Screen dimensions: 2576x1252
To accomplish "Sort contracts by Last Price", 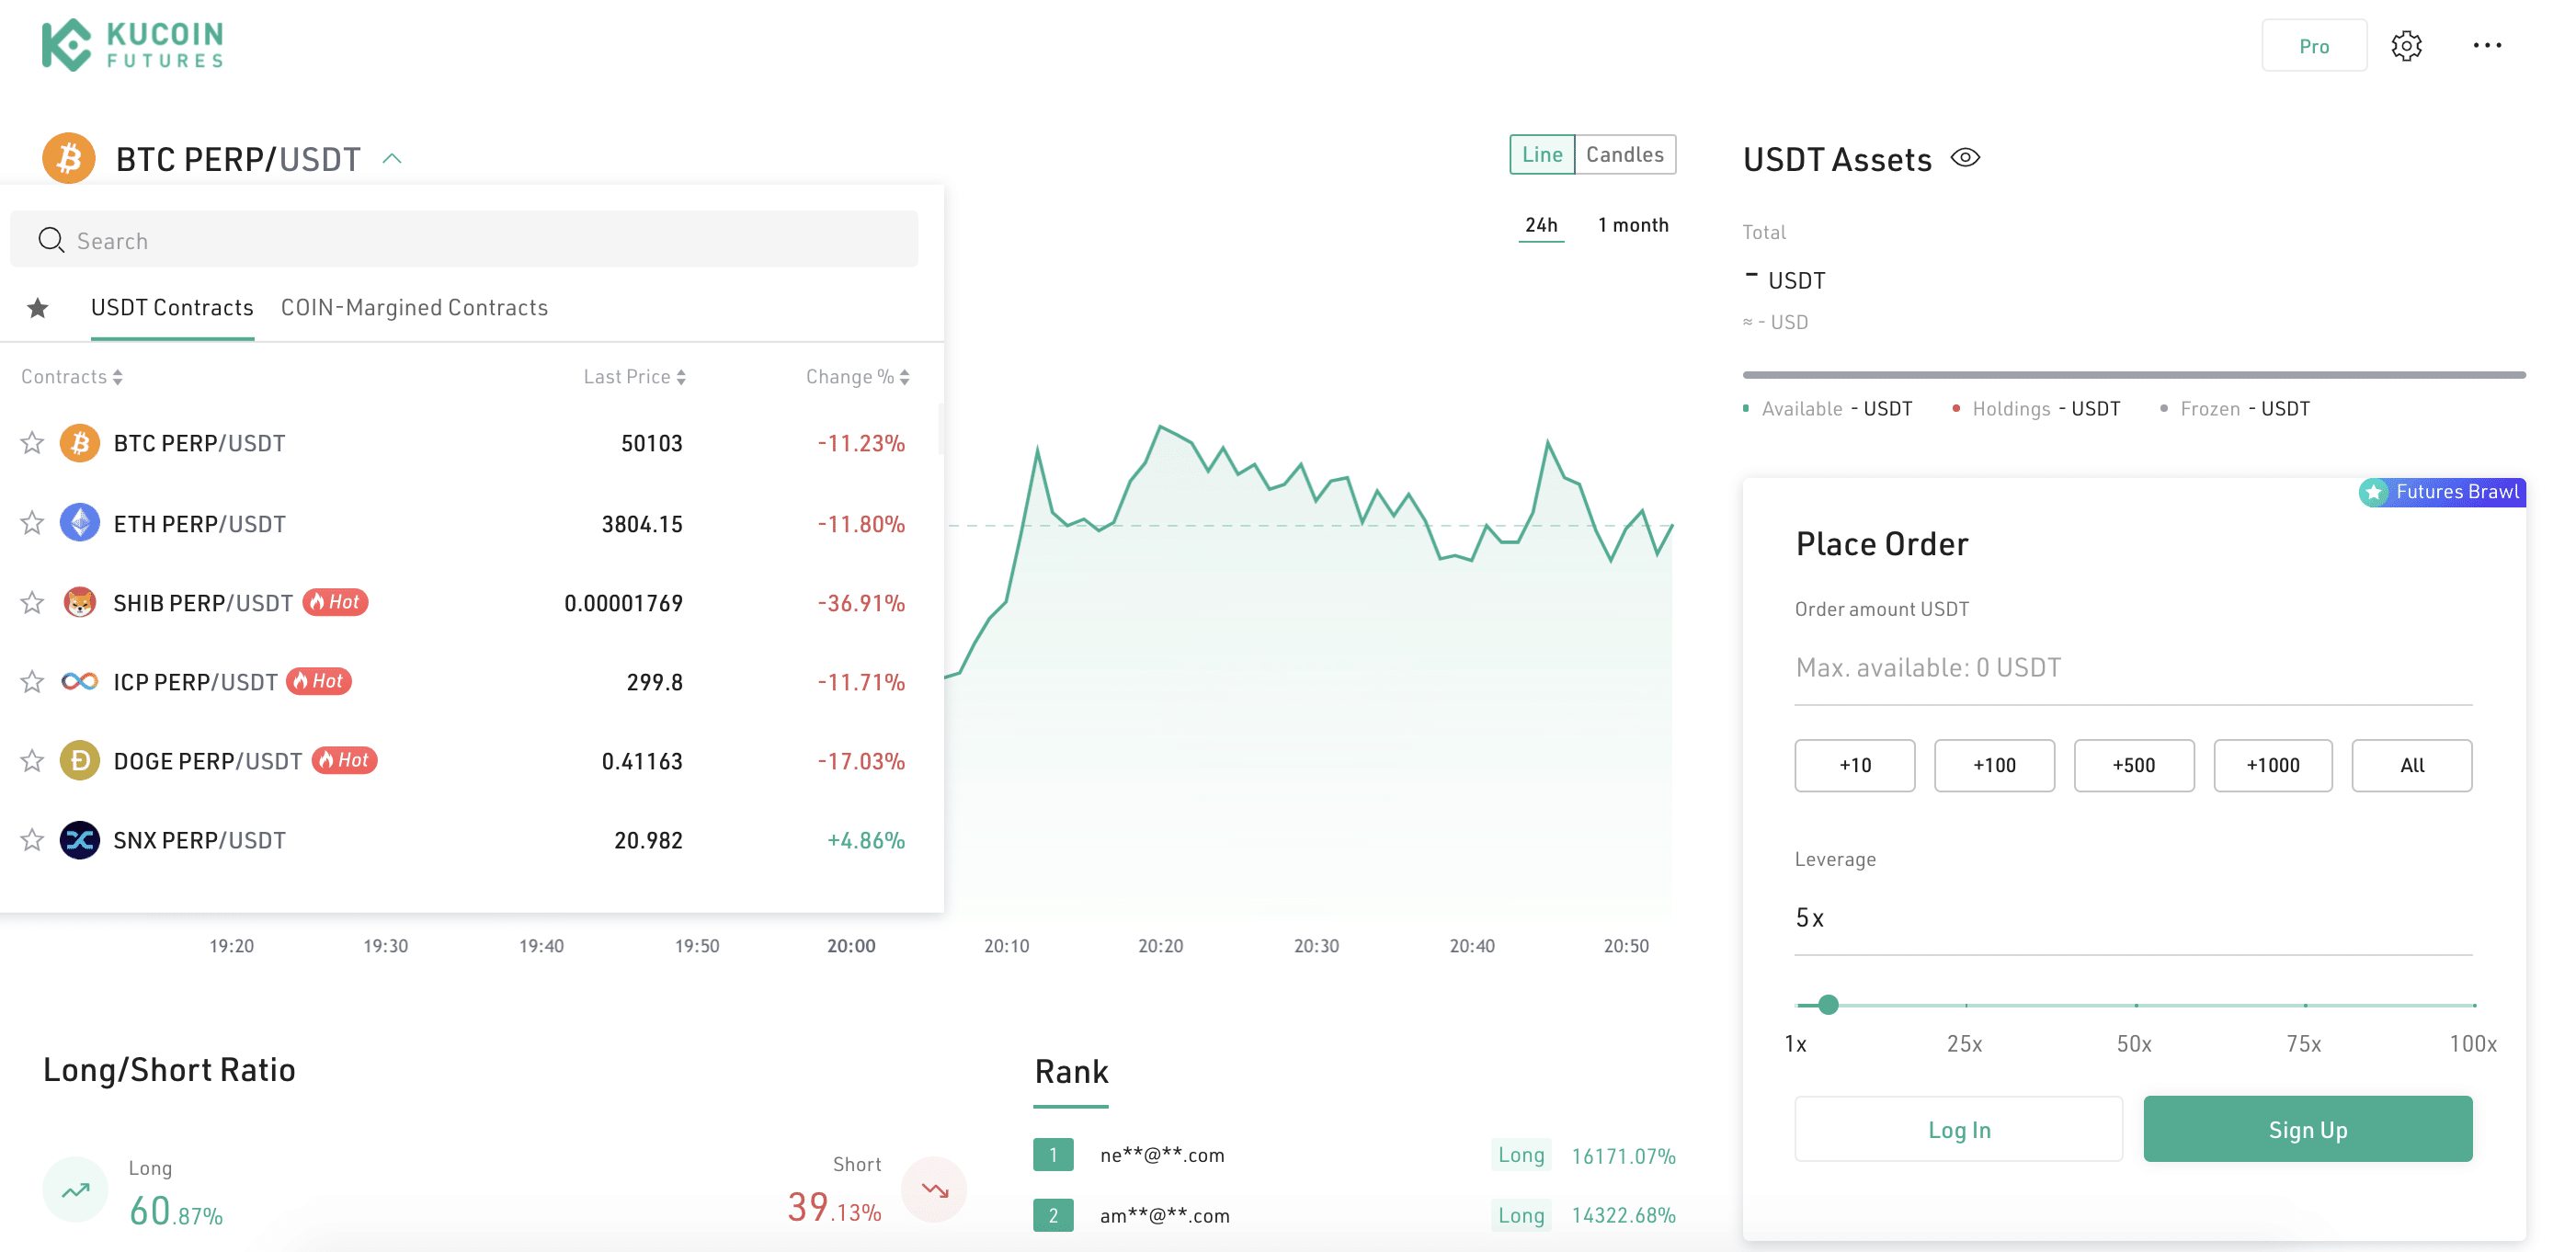I will 634,377.
